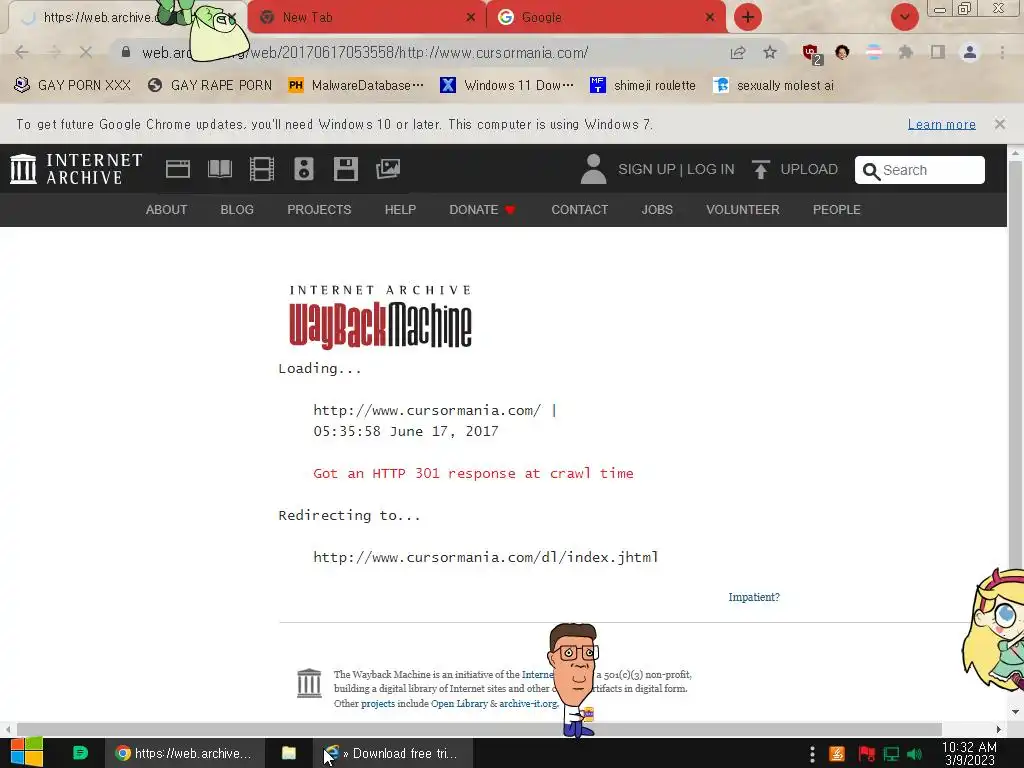
Task: Toggle the Chrome side panel
Action: click(x=938, y=52)
